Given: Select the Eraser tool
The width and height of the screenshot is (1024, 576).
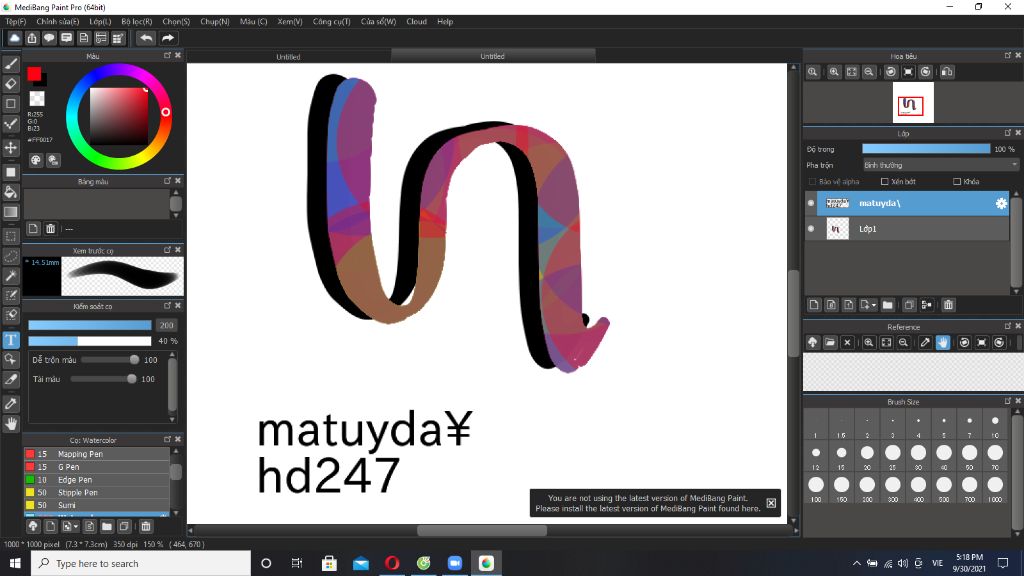Looking at the screenshot, I should (x=11, y=84).
